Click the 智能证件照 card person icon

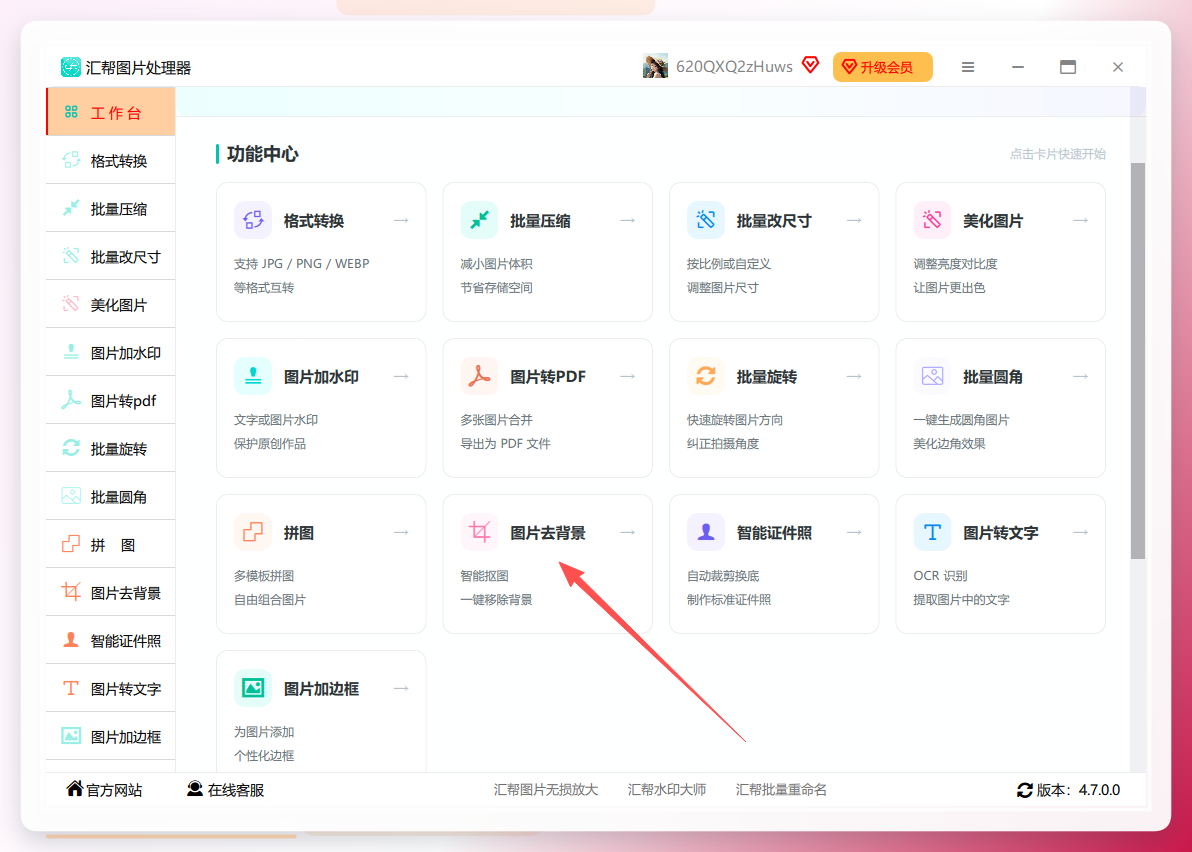(x=706, y=532)
